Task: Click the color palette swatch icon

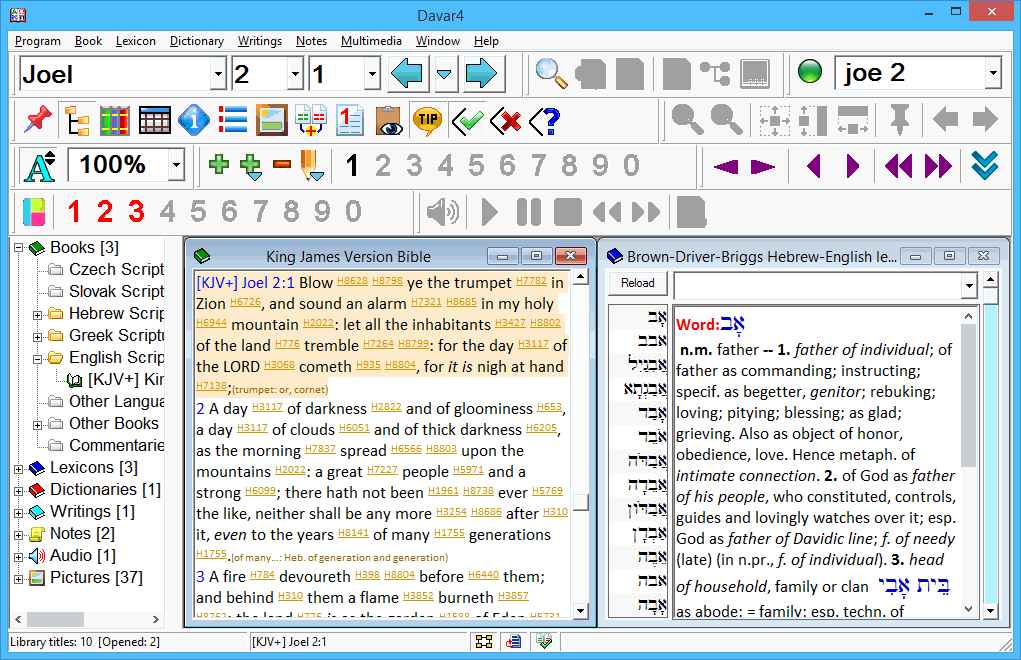Action: [34, 212]
